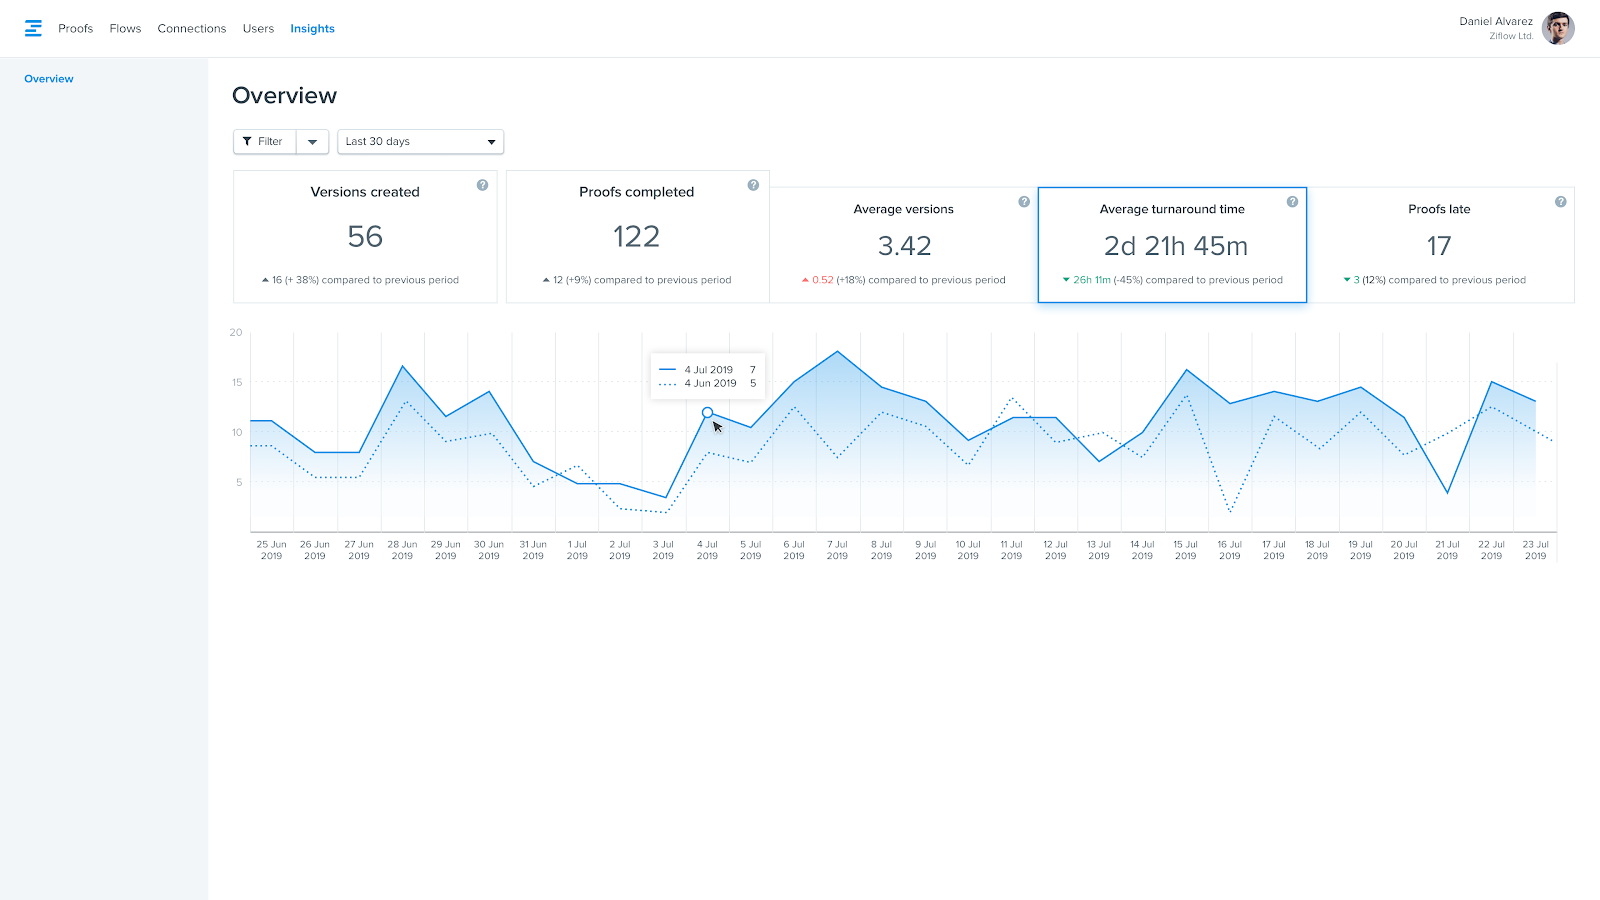This screenshot has width=1600, height=900.
Task: Click the 4 Jul 2019 chart data point
Action: click(x=707, y=412)
